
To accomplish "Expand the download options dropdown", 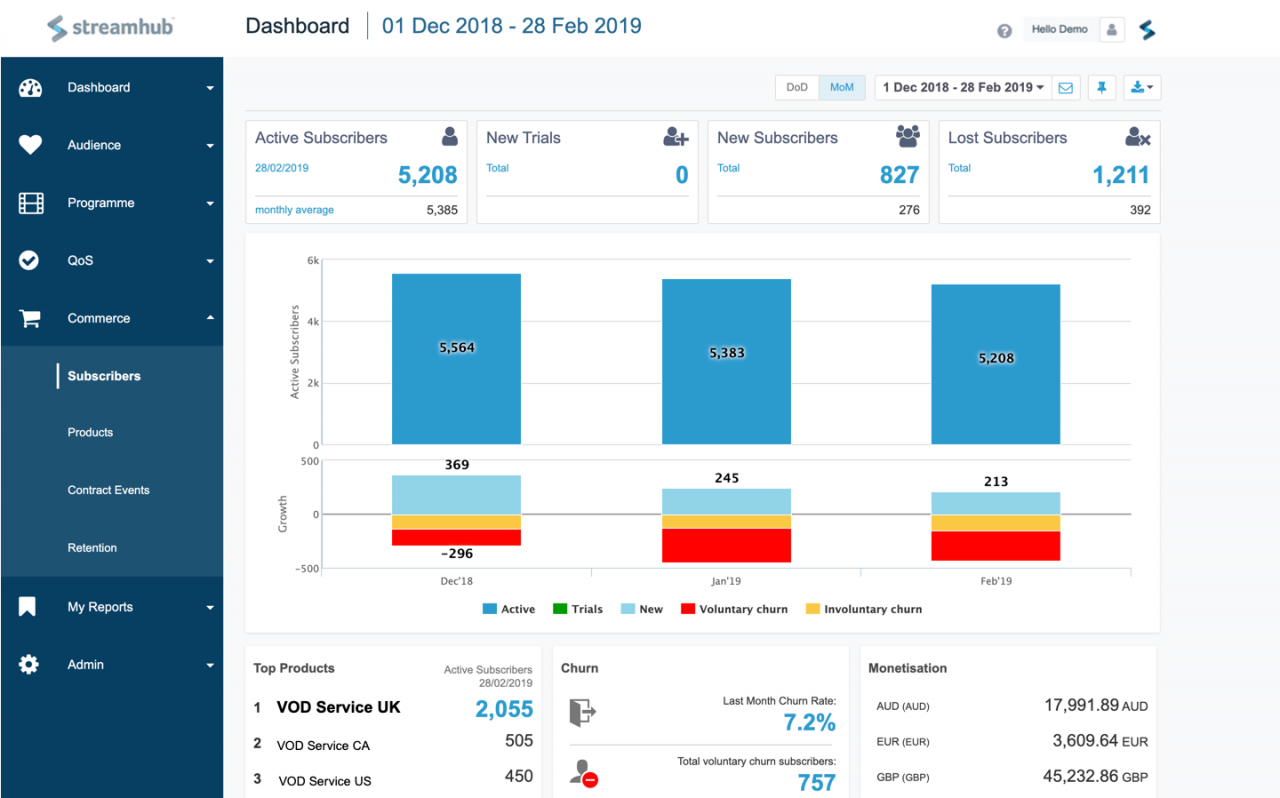I will coord(1141,87).
